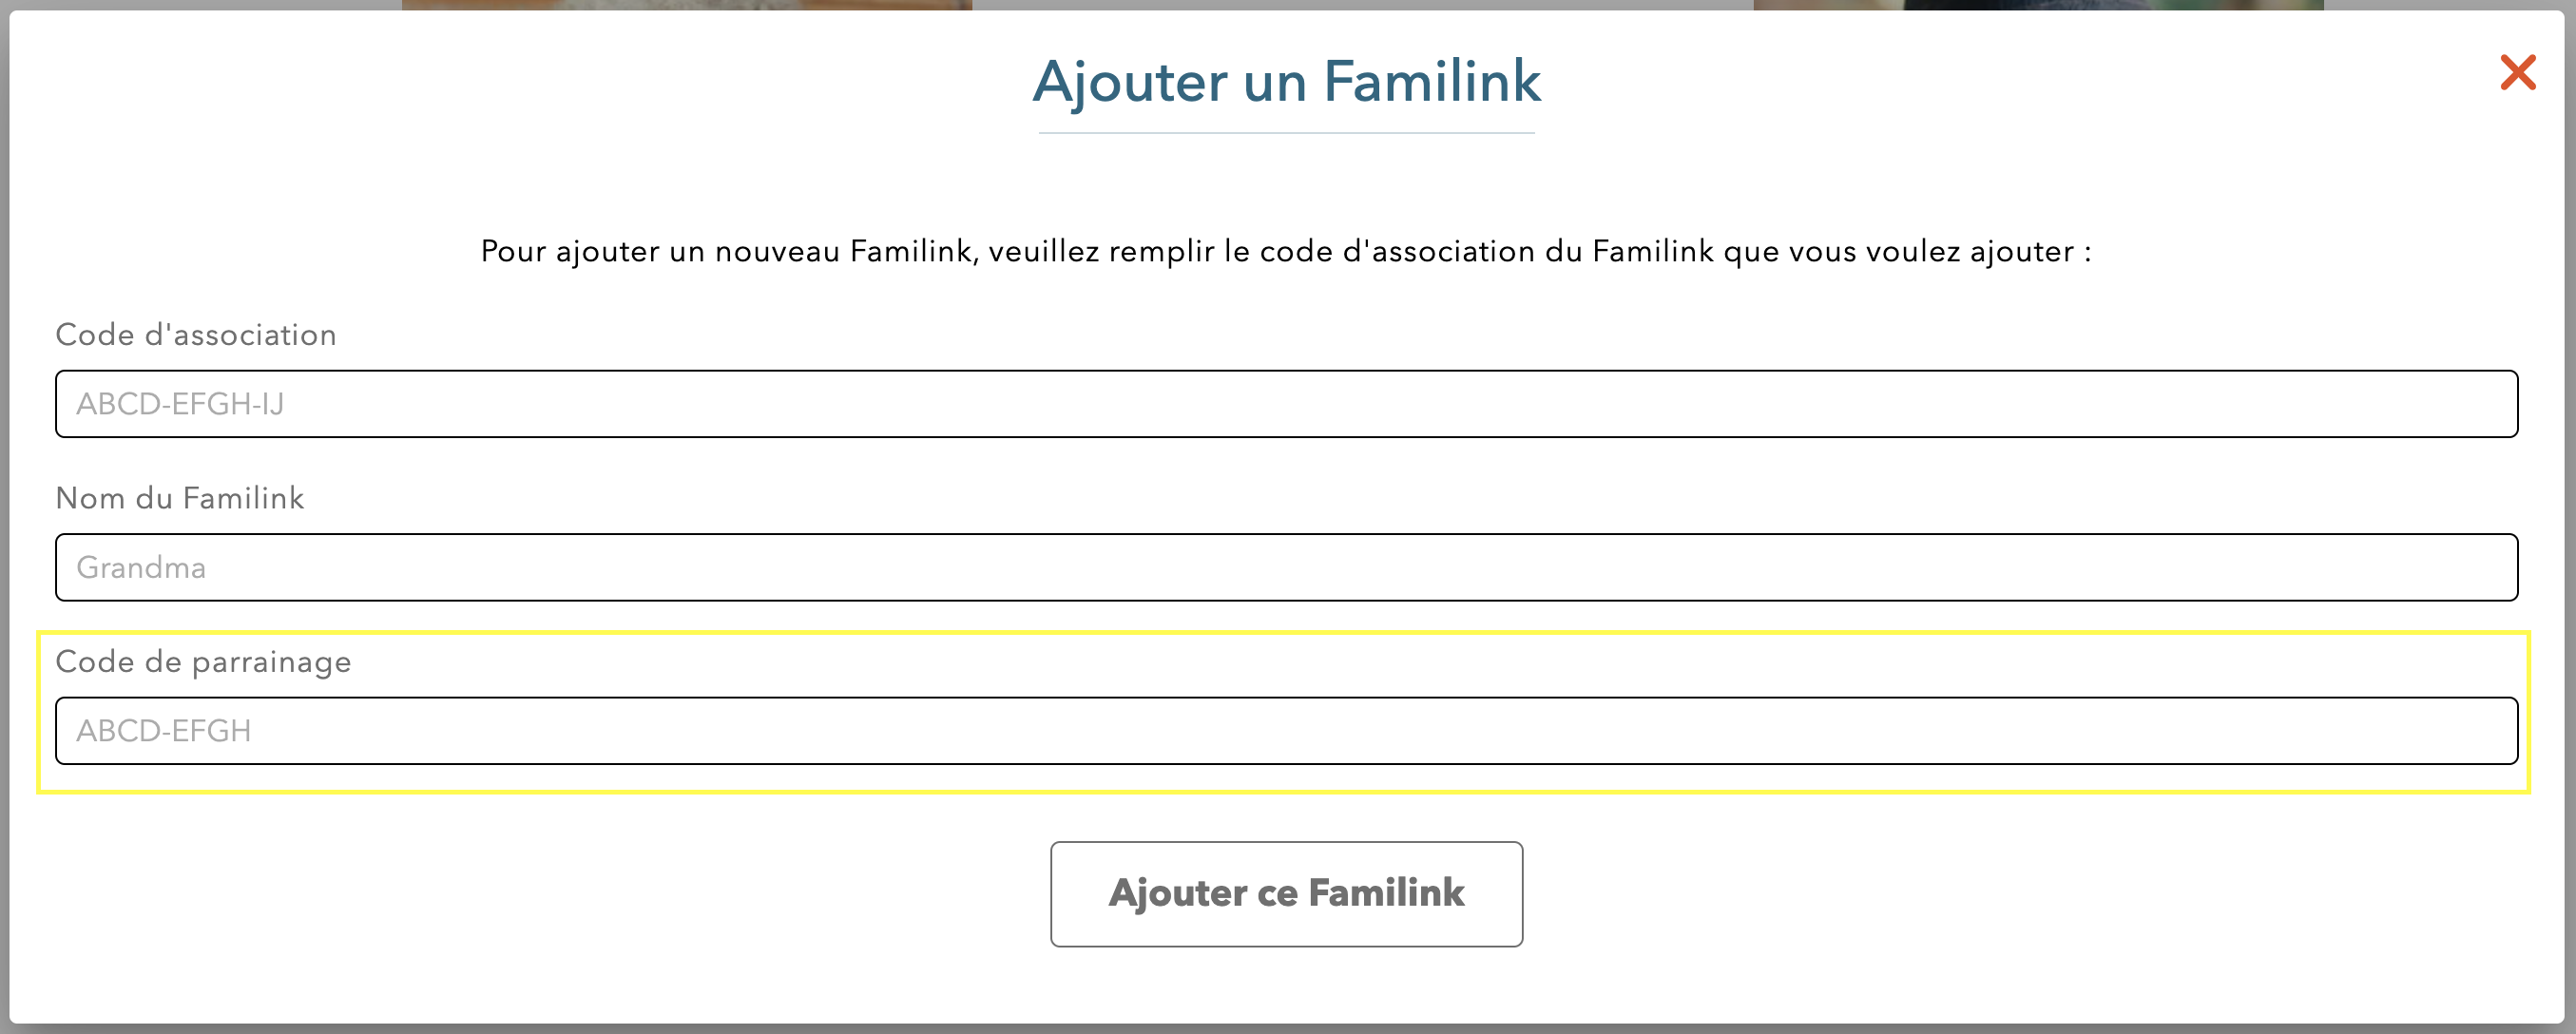Click the ABCD-EFGH placeholder text
The width and height of the screenshot is (2576, 1034).
point(163,731)
